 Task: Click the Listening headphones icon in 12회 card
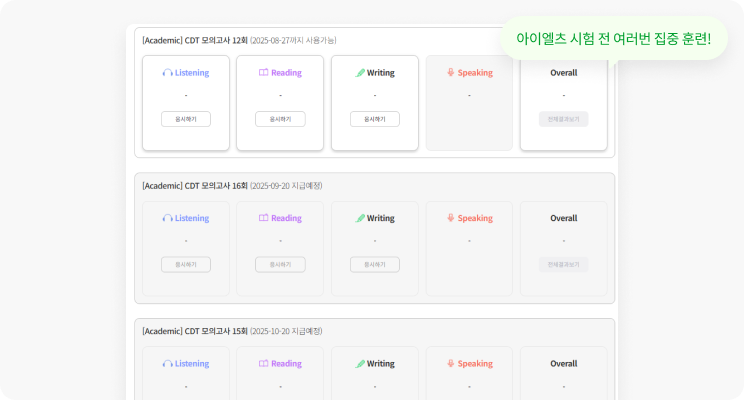coord(167,73)
